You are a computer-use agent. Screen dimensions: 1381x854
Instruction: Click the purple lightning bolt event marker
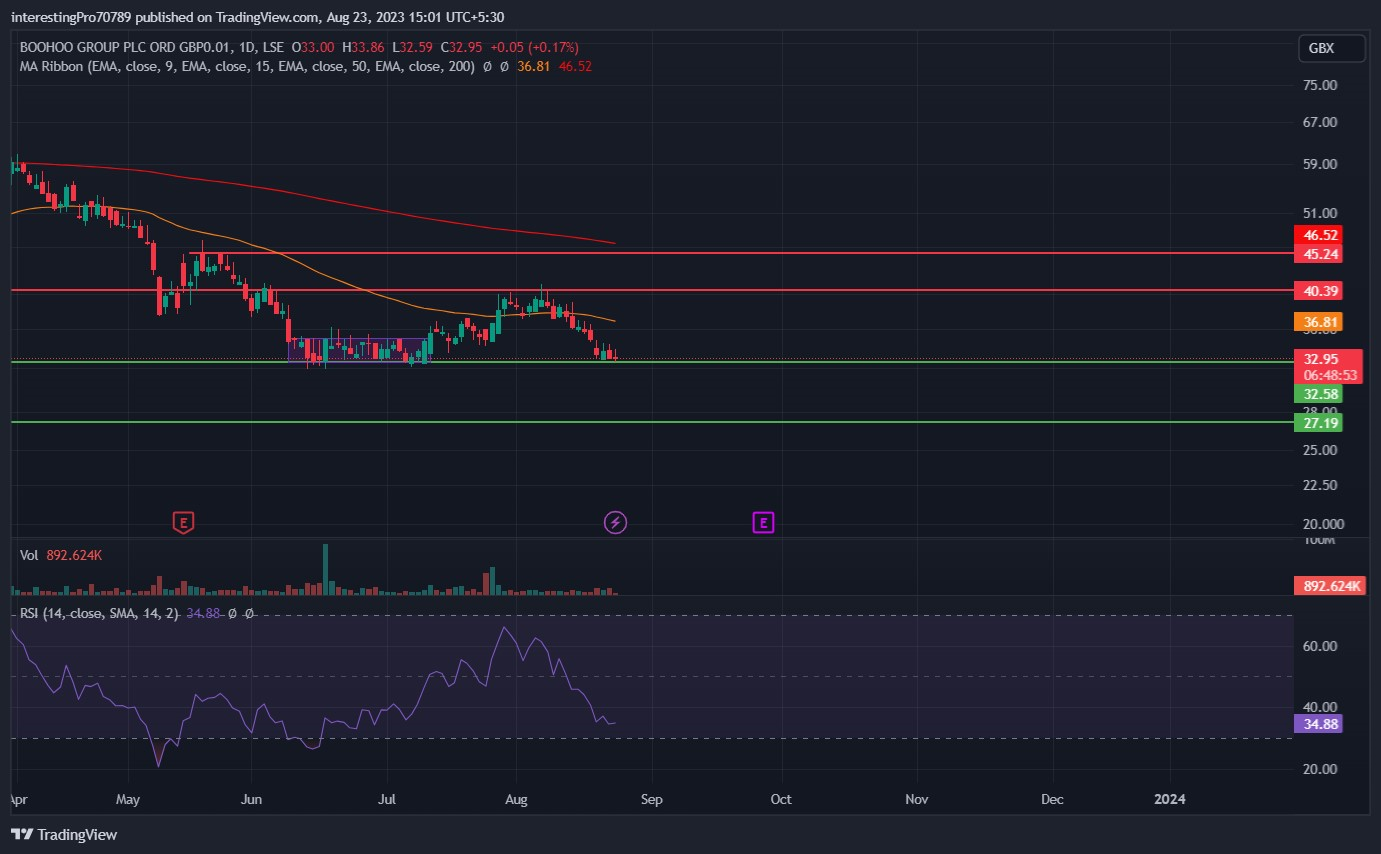615,522
